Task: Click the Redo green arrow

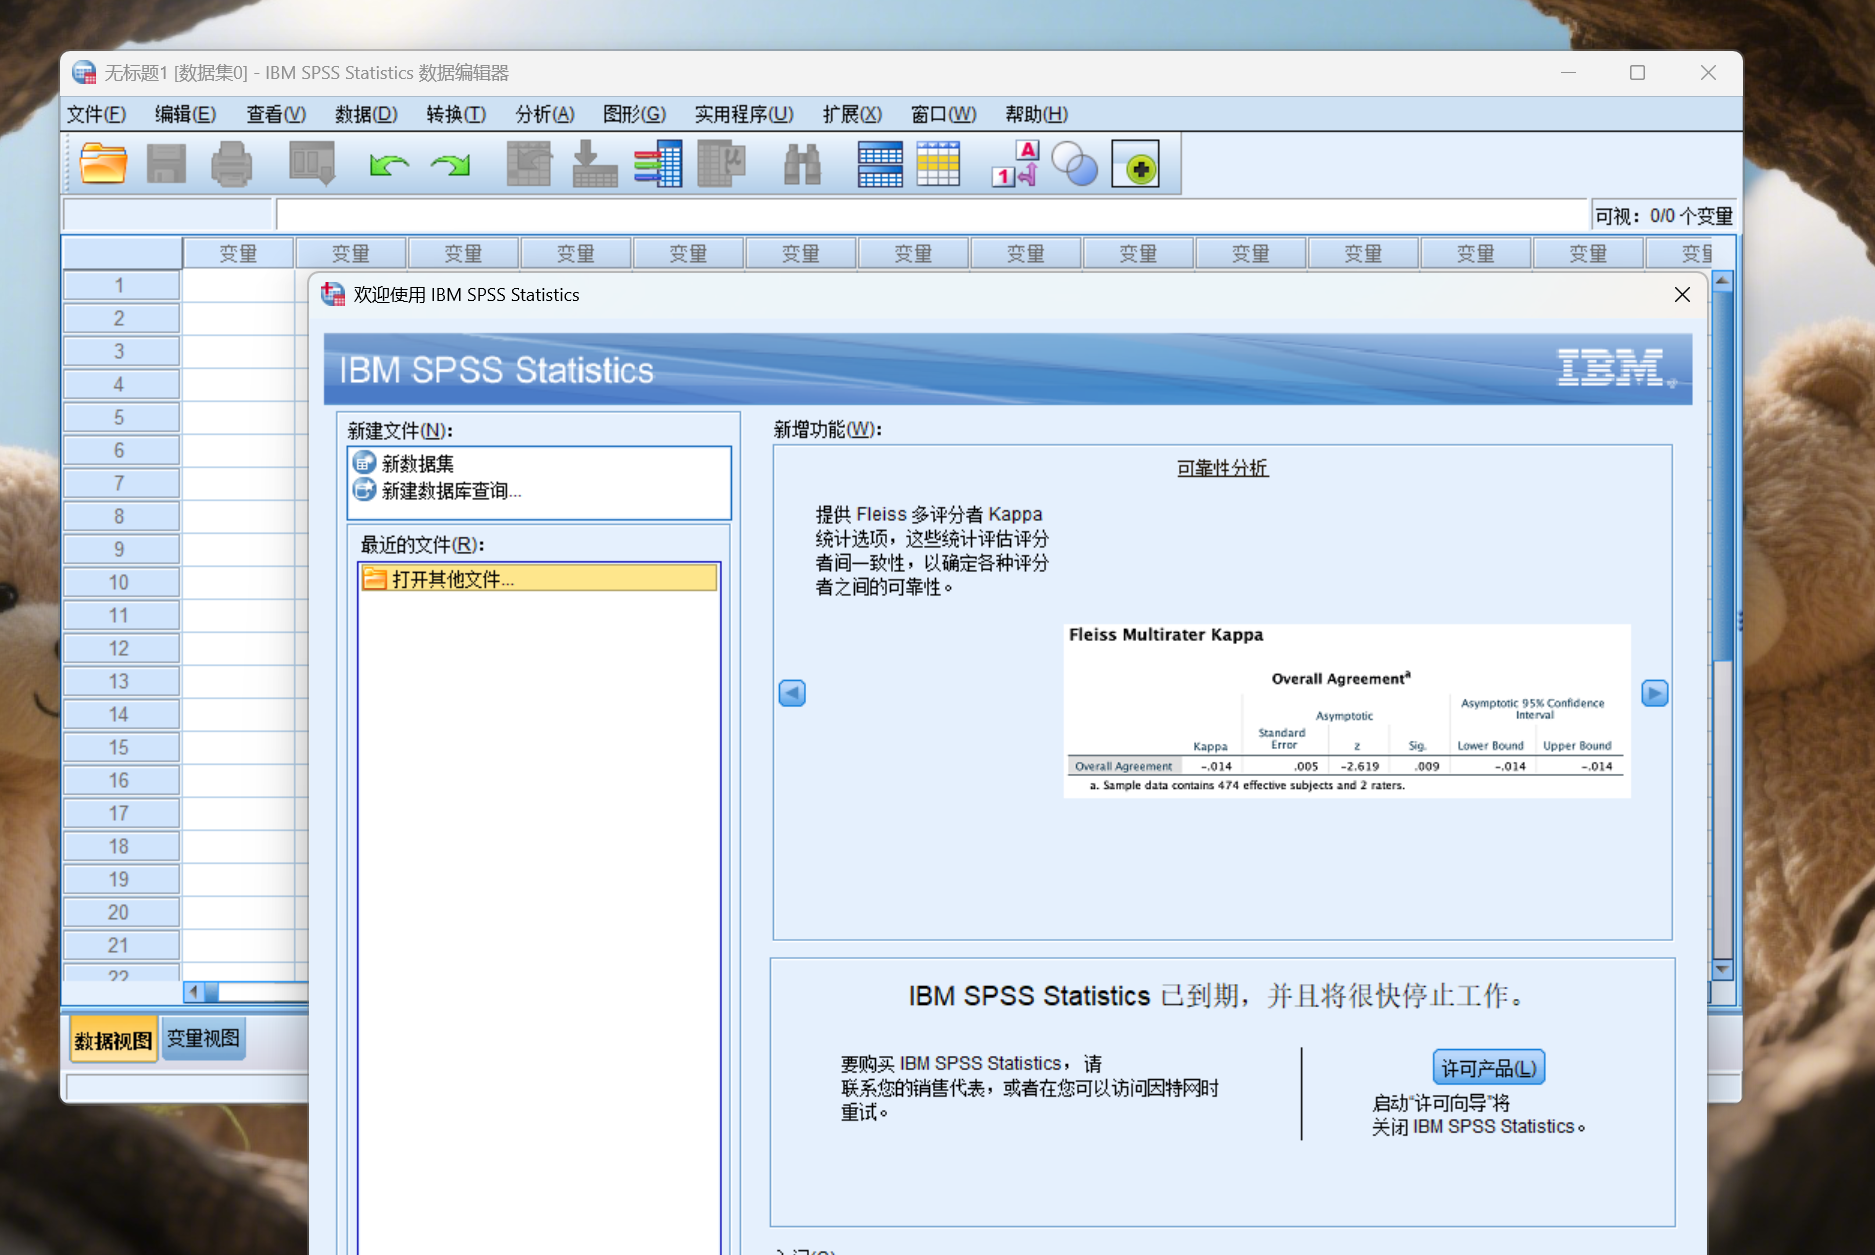Action: (x=451, y=164)
